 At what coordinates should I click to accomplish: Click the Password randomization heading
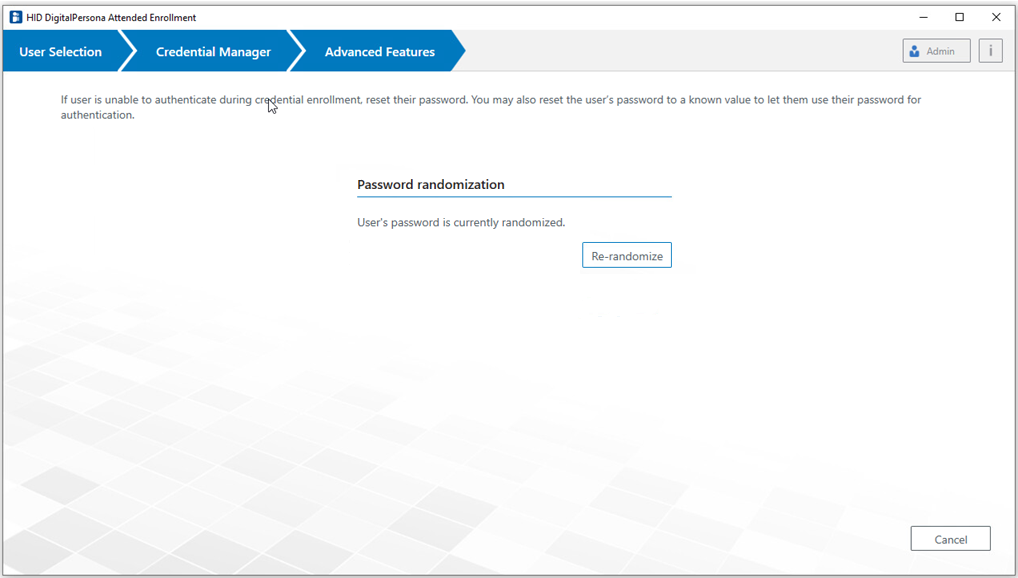click(x=430, y=185)
